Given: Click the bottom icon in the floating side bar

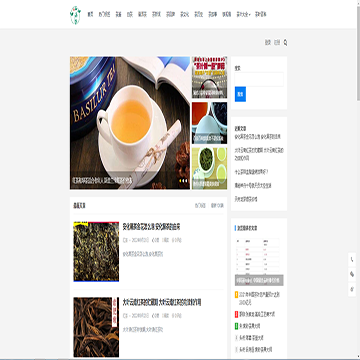Looking at the screenshot, I should (352, 289).
